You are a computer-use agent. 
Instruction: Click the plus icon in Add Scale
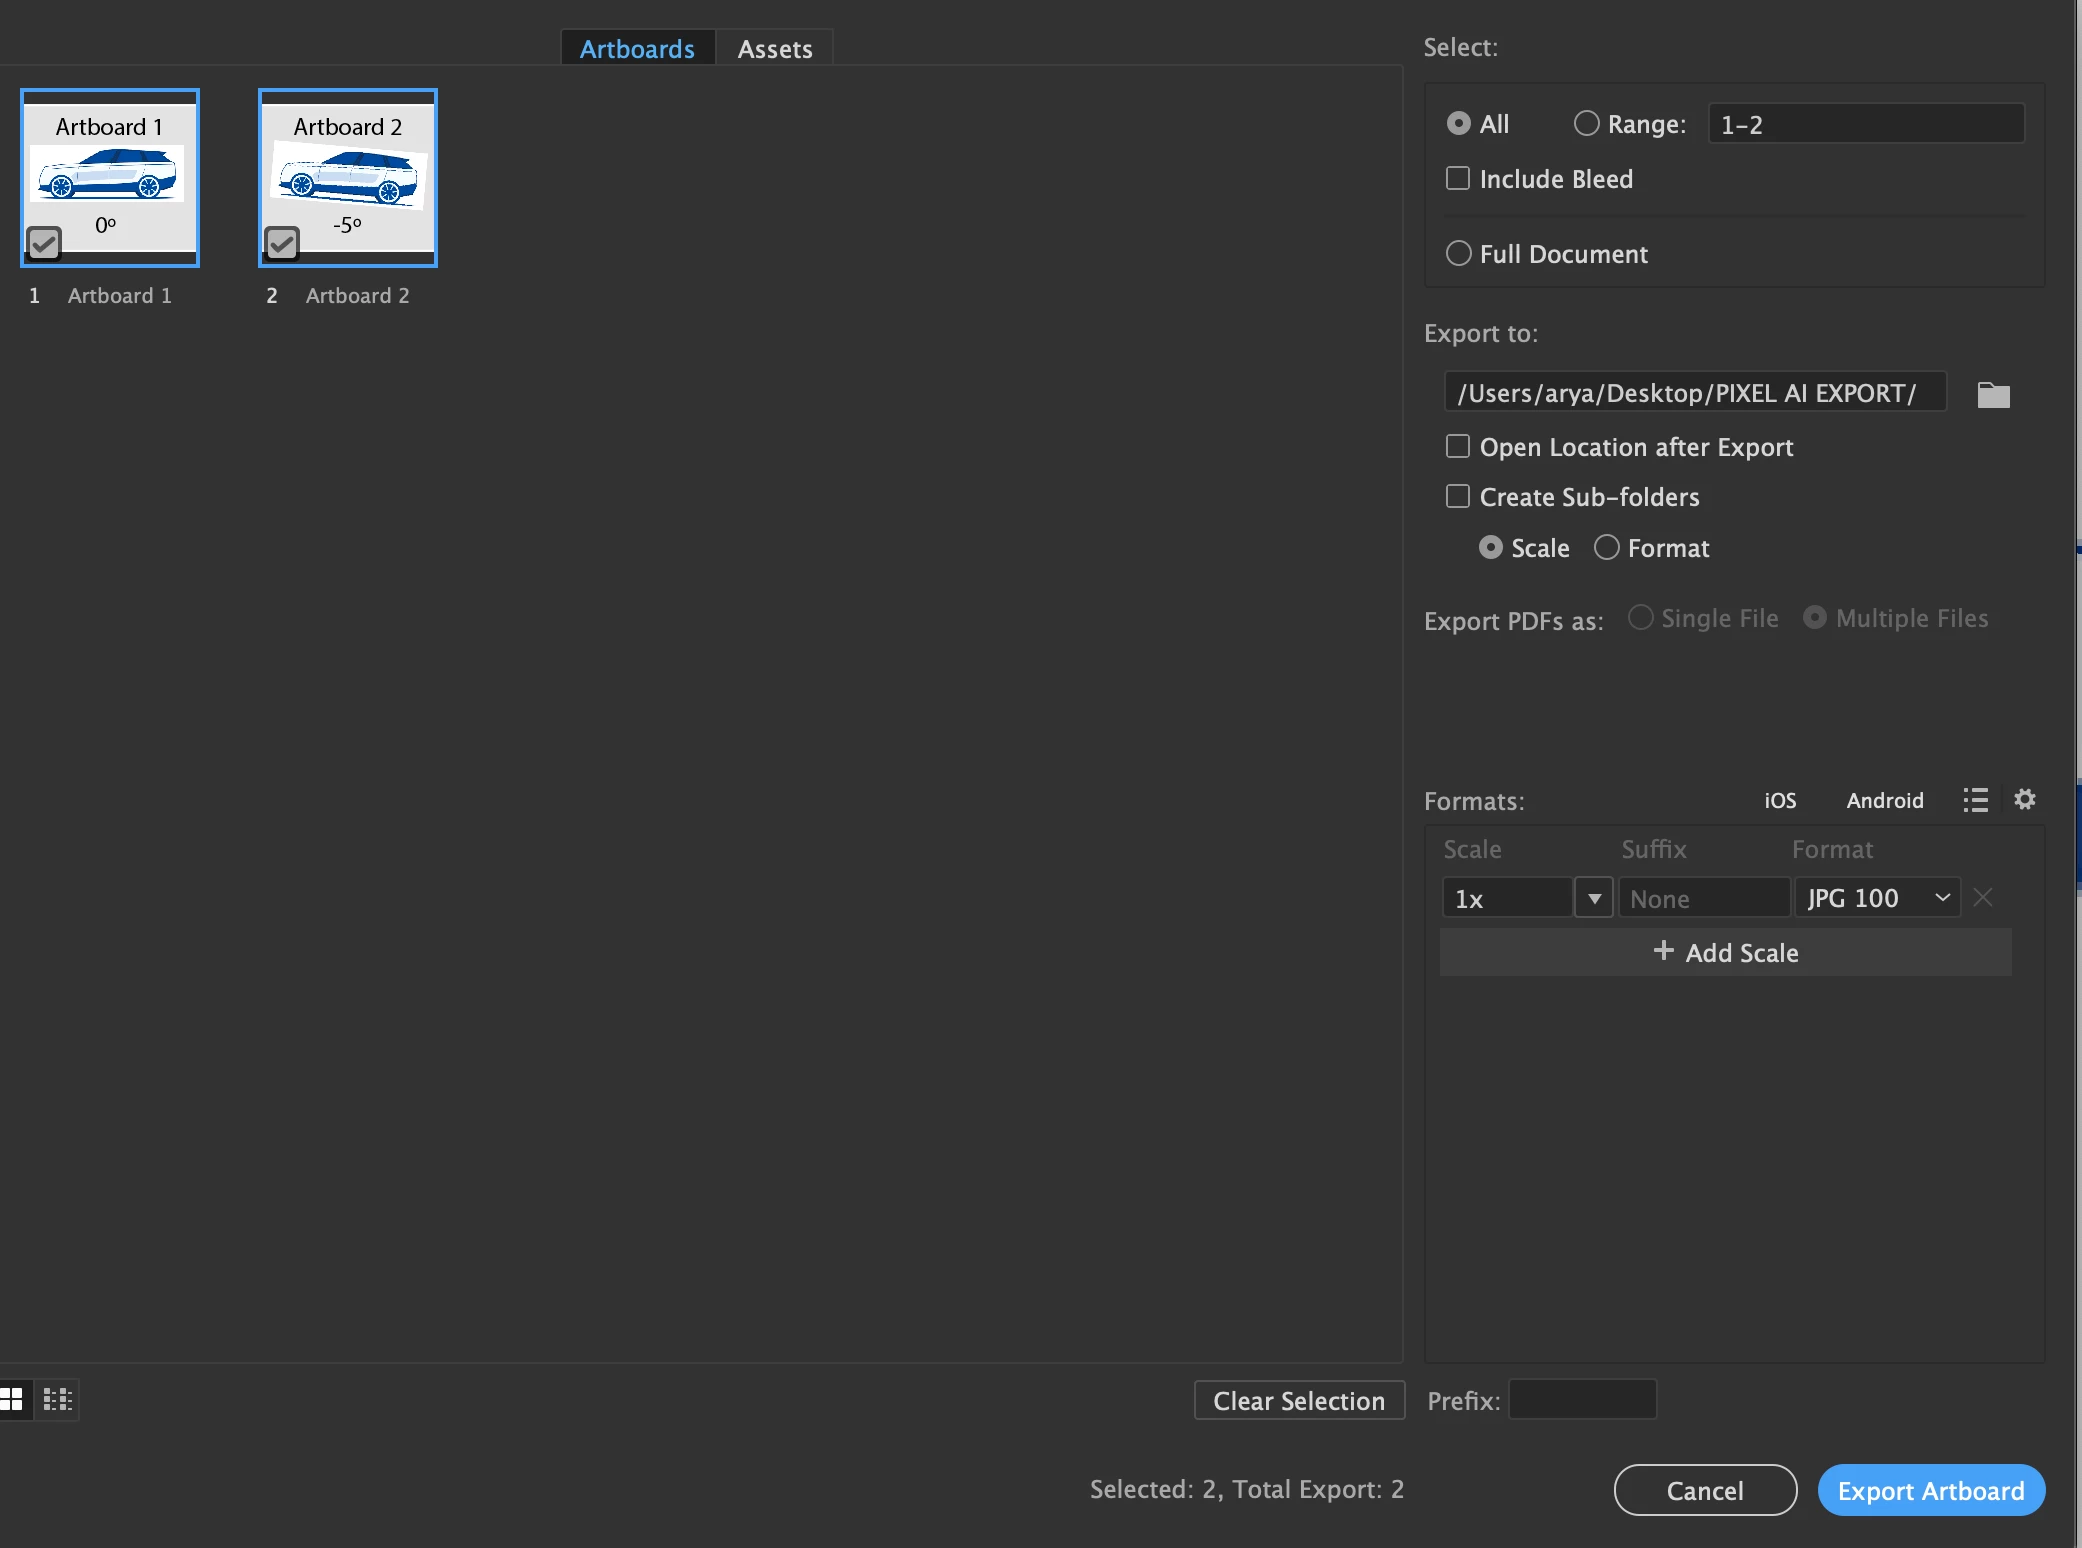point(1663,951)
